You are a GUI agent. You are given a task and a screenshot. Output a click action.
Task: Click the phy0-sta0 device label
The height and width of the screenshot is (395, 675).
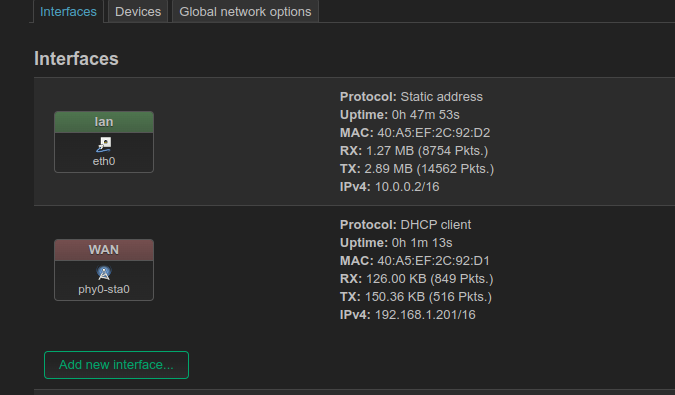104,289
